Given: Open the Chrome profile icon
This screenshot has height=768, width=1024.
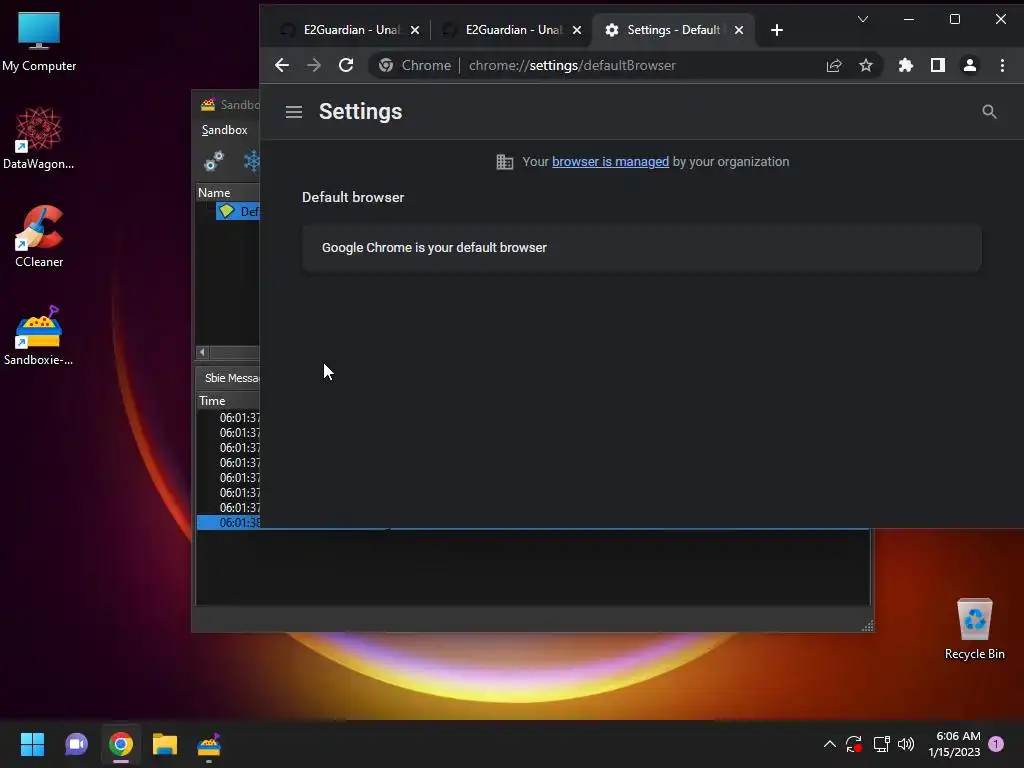Looking at the screenshot, I should click(970, 65).
